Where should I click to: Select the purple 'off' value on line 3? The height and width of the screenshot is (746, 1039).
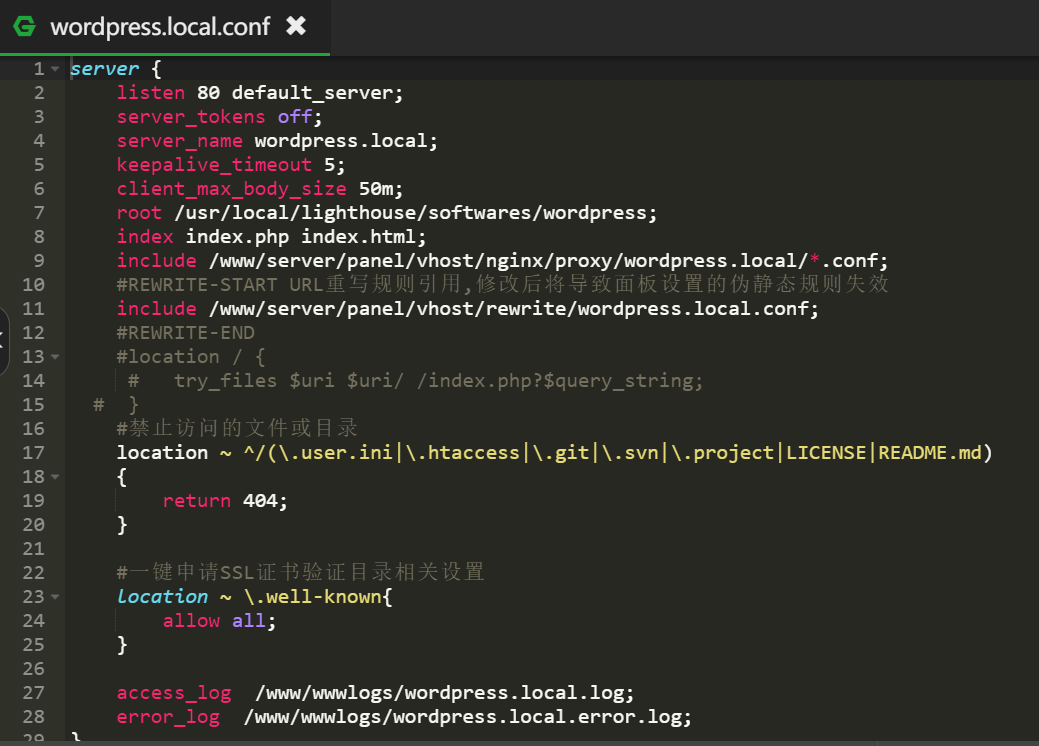[x=295, y=117]
